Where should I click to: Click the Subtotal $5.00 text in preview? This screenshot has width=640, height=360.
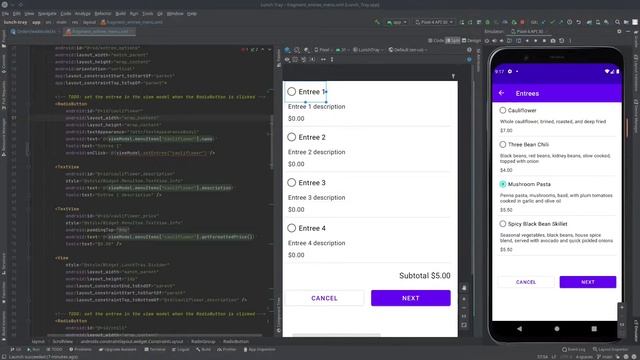pos(424,276)
